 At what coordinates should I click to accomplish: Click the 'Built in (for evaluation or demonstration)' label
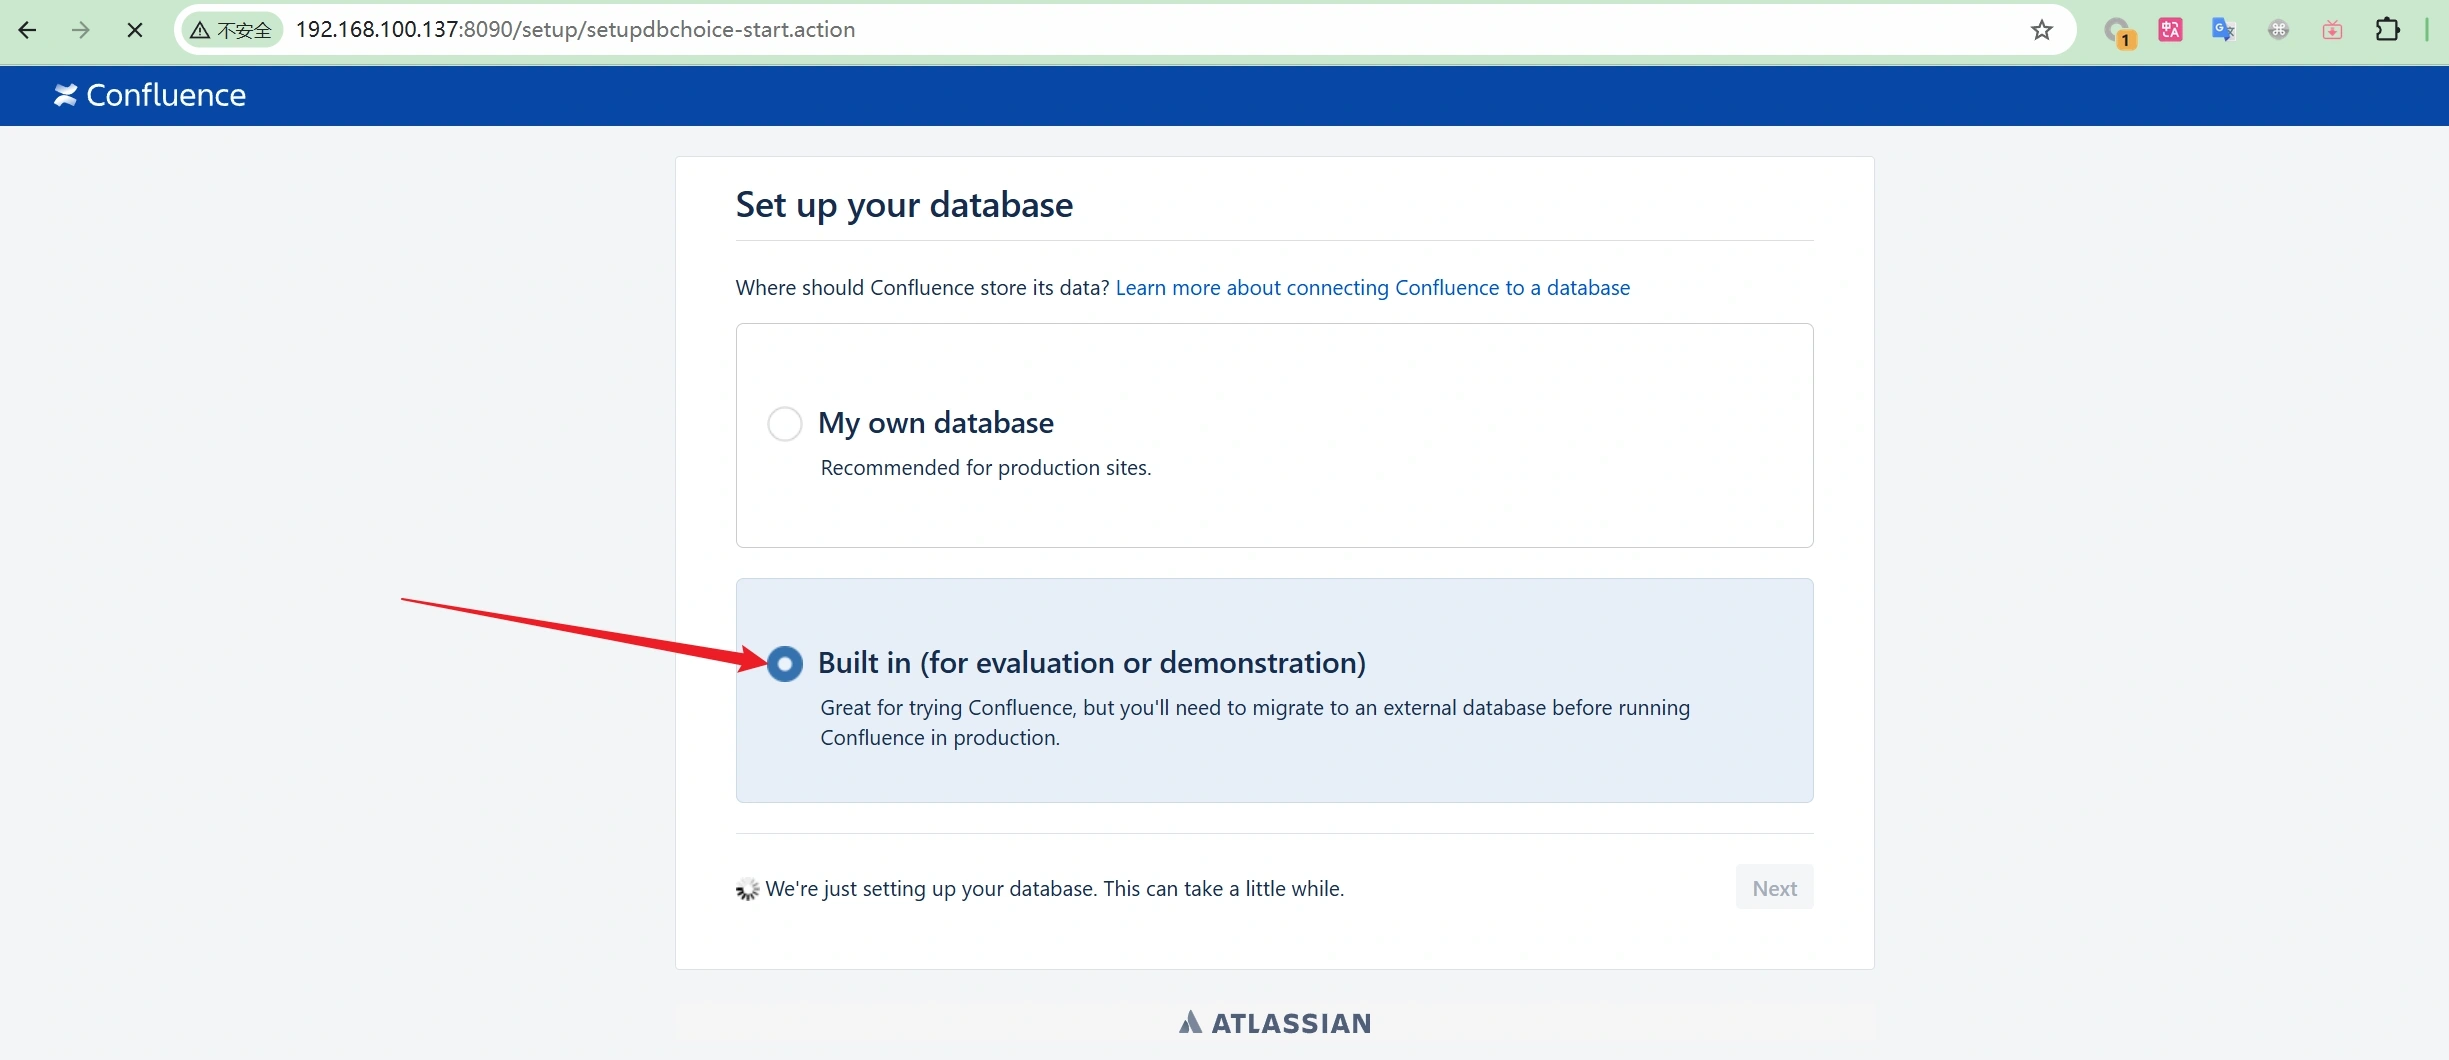point(1091,663)
